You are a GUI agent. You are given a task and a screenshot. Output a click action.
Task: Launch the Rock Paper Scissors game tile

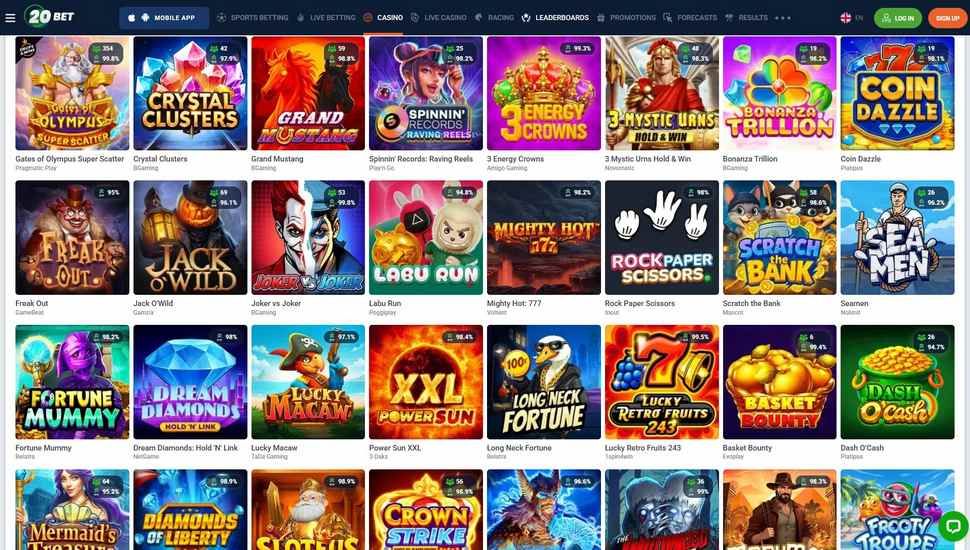tap(662, 238)
